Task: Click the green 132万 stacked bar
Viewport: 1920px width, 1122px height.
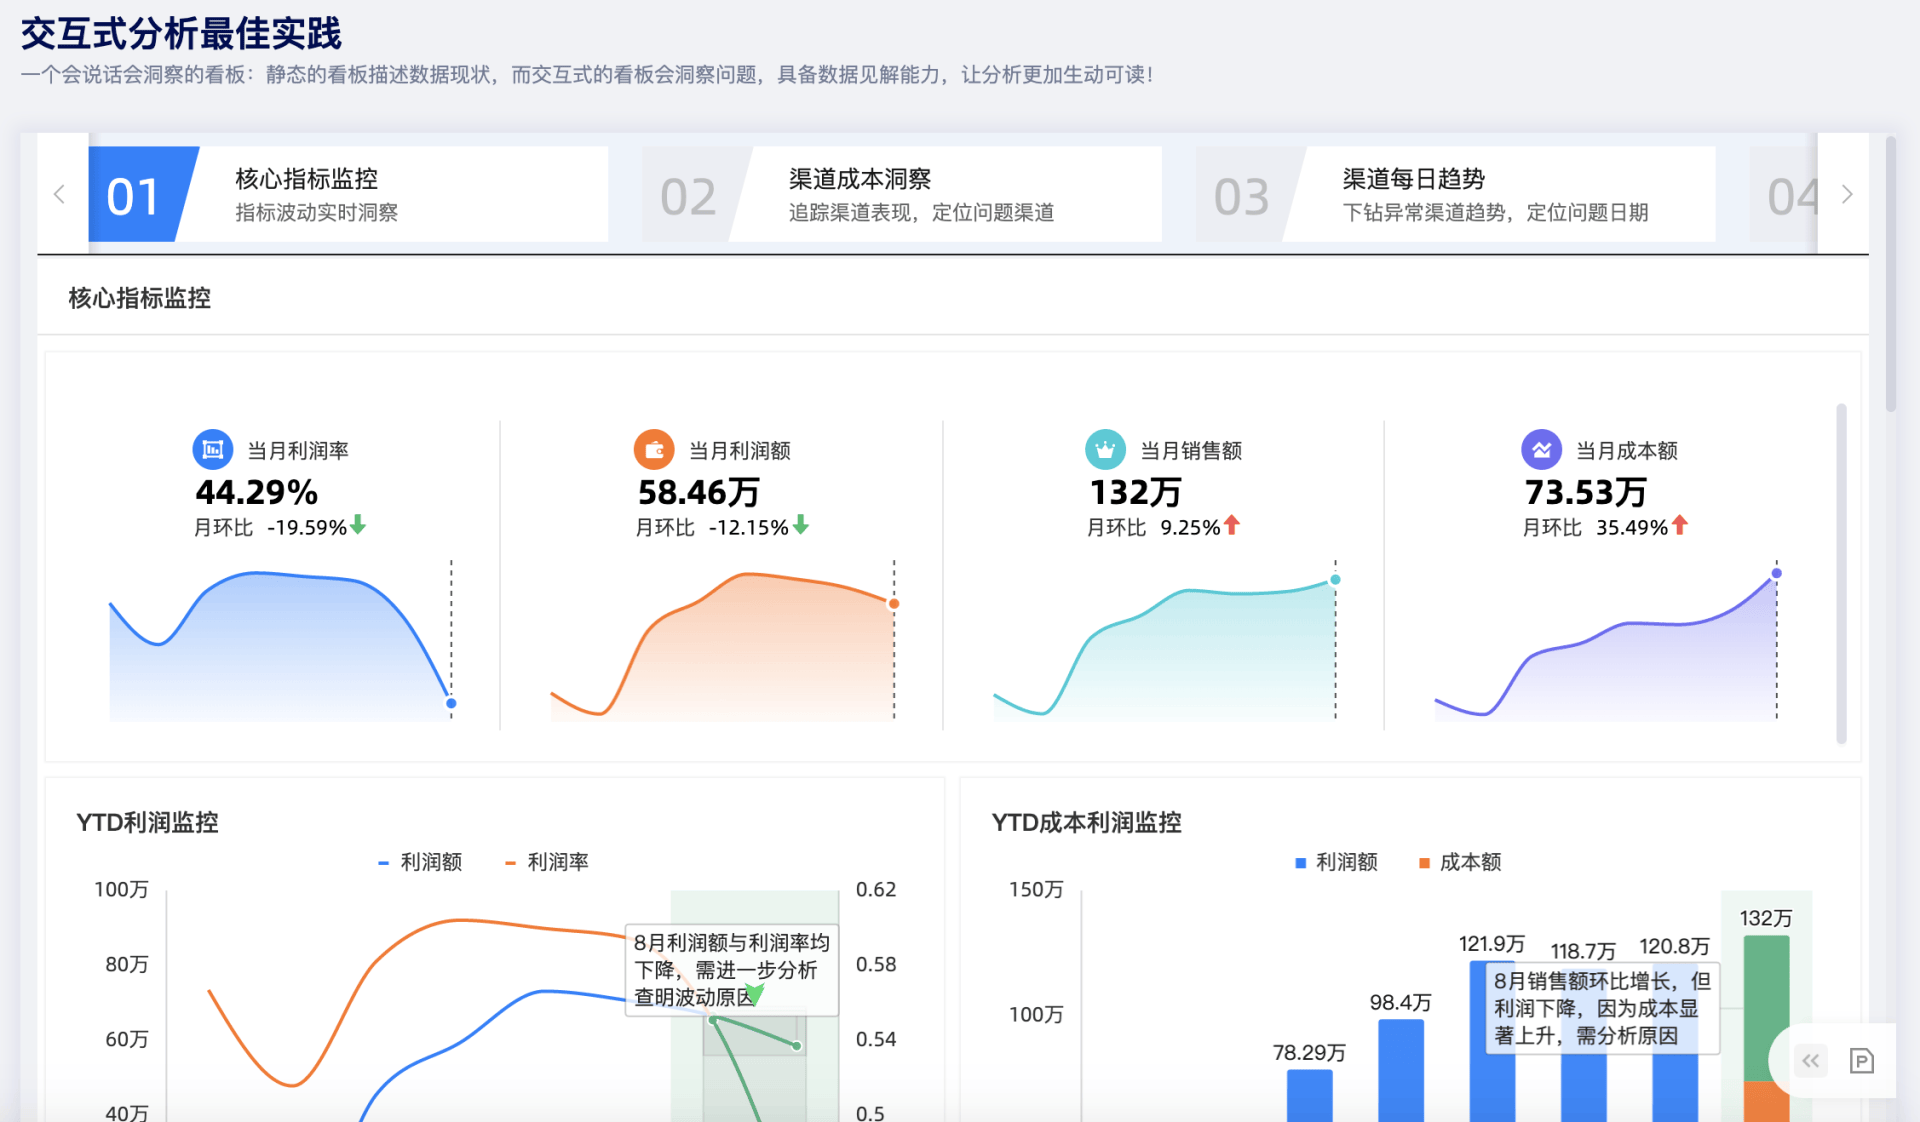Action: pos(1766,1008)
